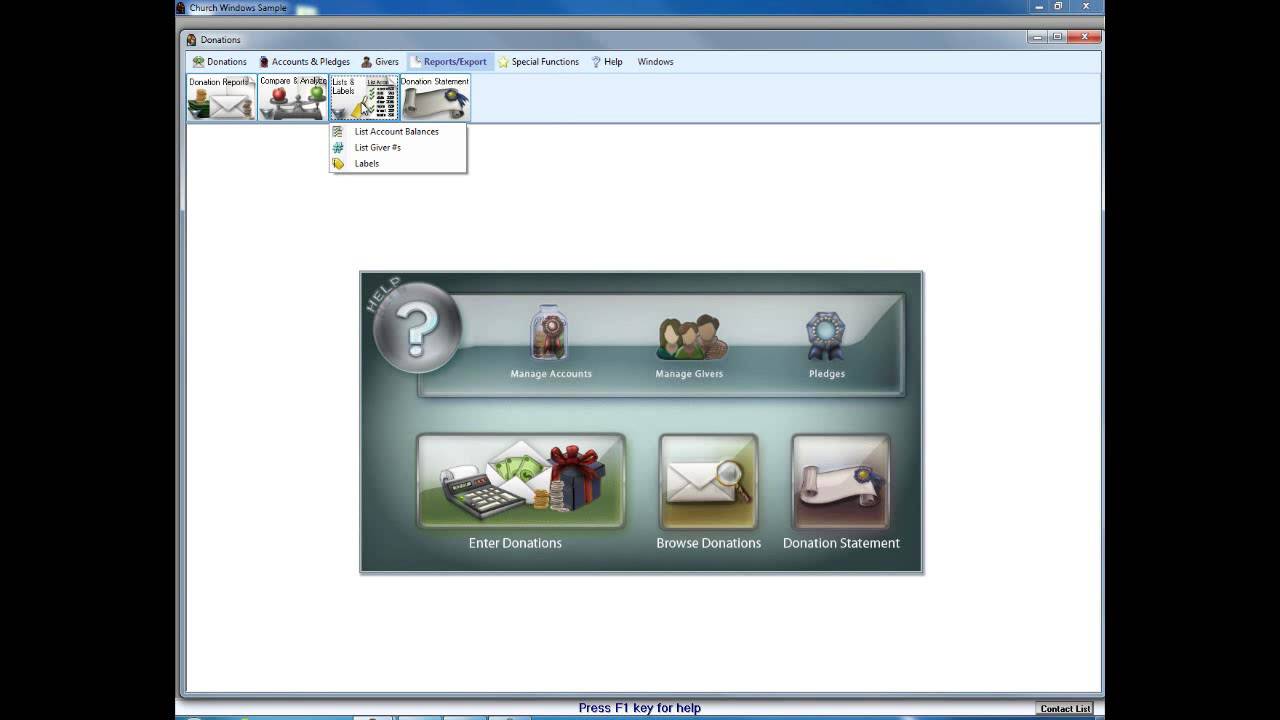Open the Givers menu
The width and height of the screenshot is (1280, 720).
pos(380,62)
